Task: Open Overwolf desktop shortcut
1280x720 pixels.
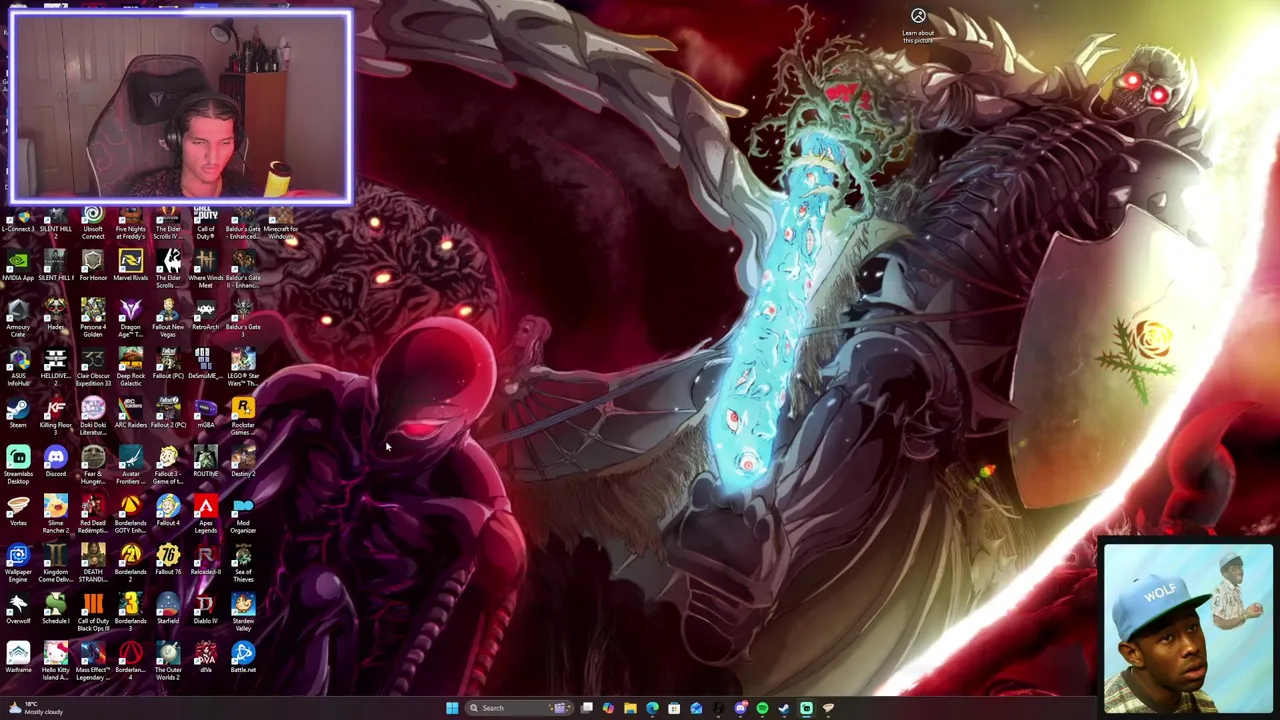Action: tap(18, 610)
